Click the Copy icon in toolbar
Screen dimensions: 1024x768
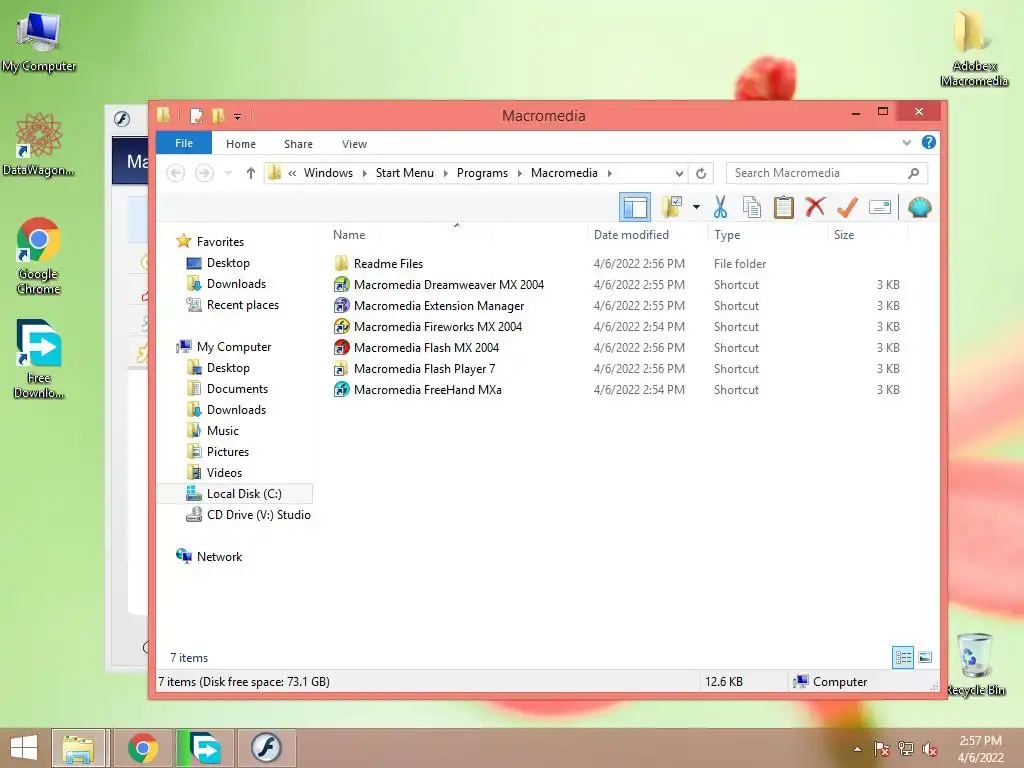point(752,208)
